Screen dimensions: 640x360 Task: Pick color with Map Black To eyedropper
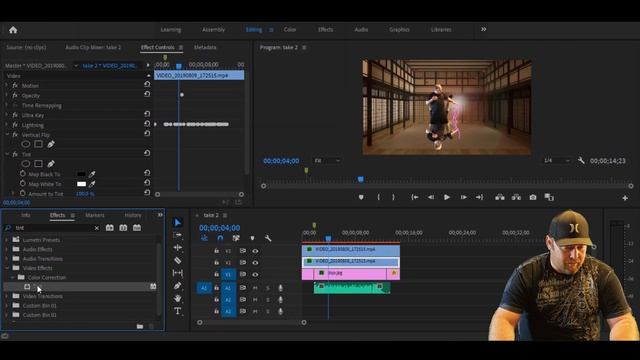pos(92,174)
